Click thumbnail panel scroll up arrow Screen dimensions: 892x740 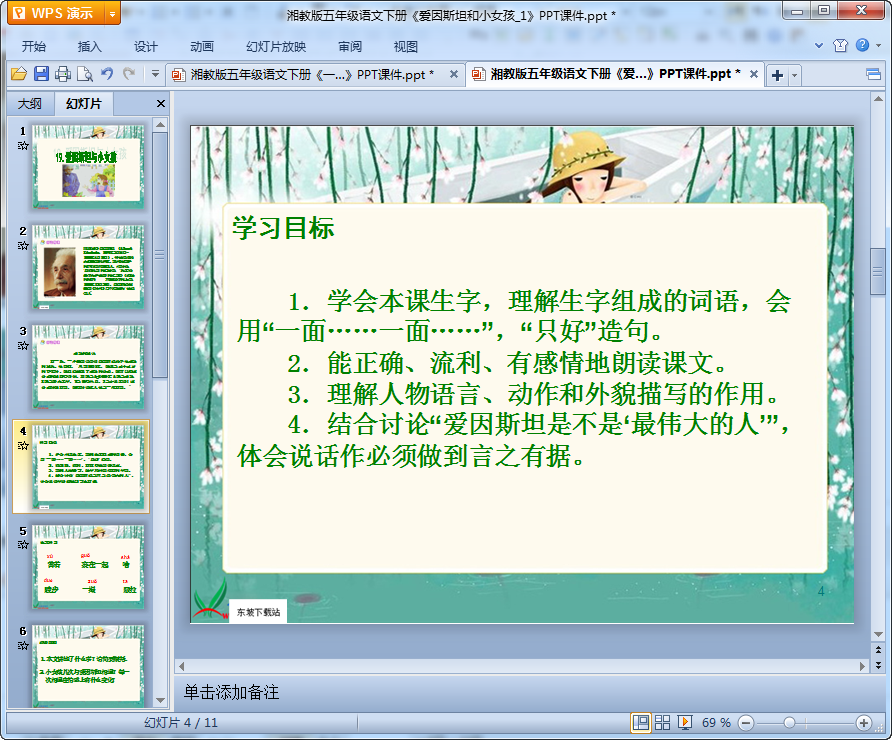160,124
